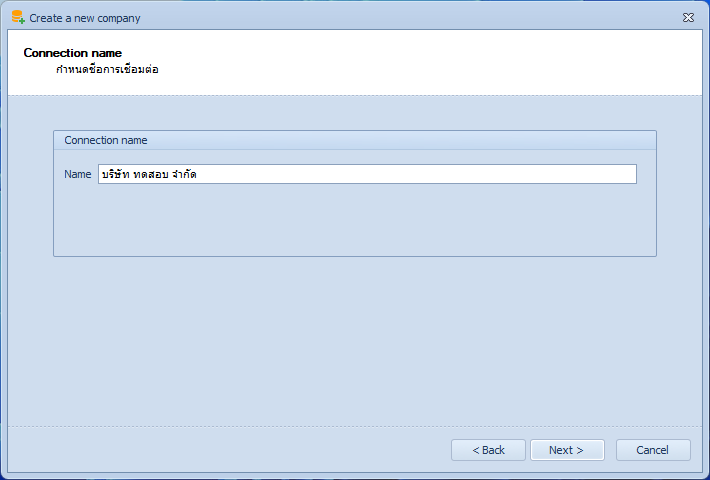Click the bold Connection name page heading
The width and height of the screenshot is (710, 480).
[72, 53]
